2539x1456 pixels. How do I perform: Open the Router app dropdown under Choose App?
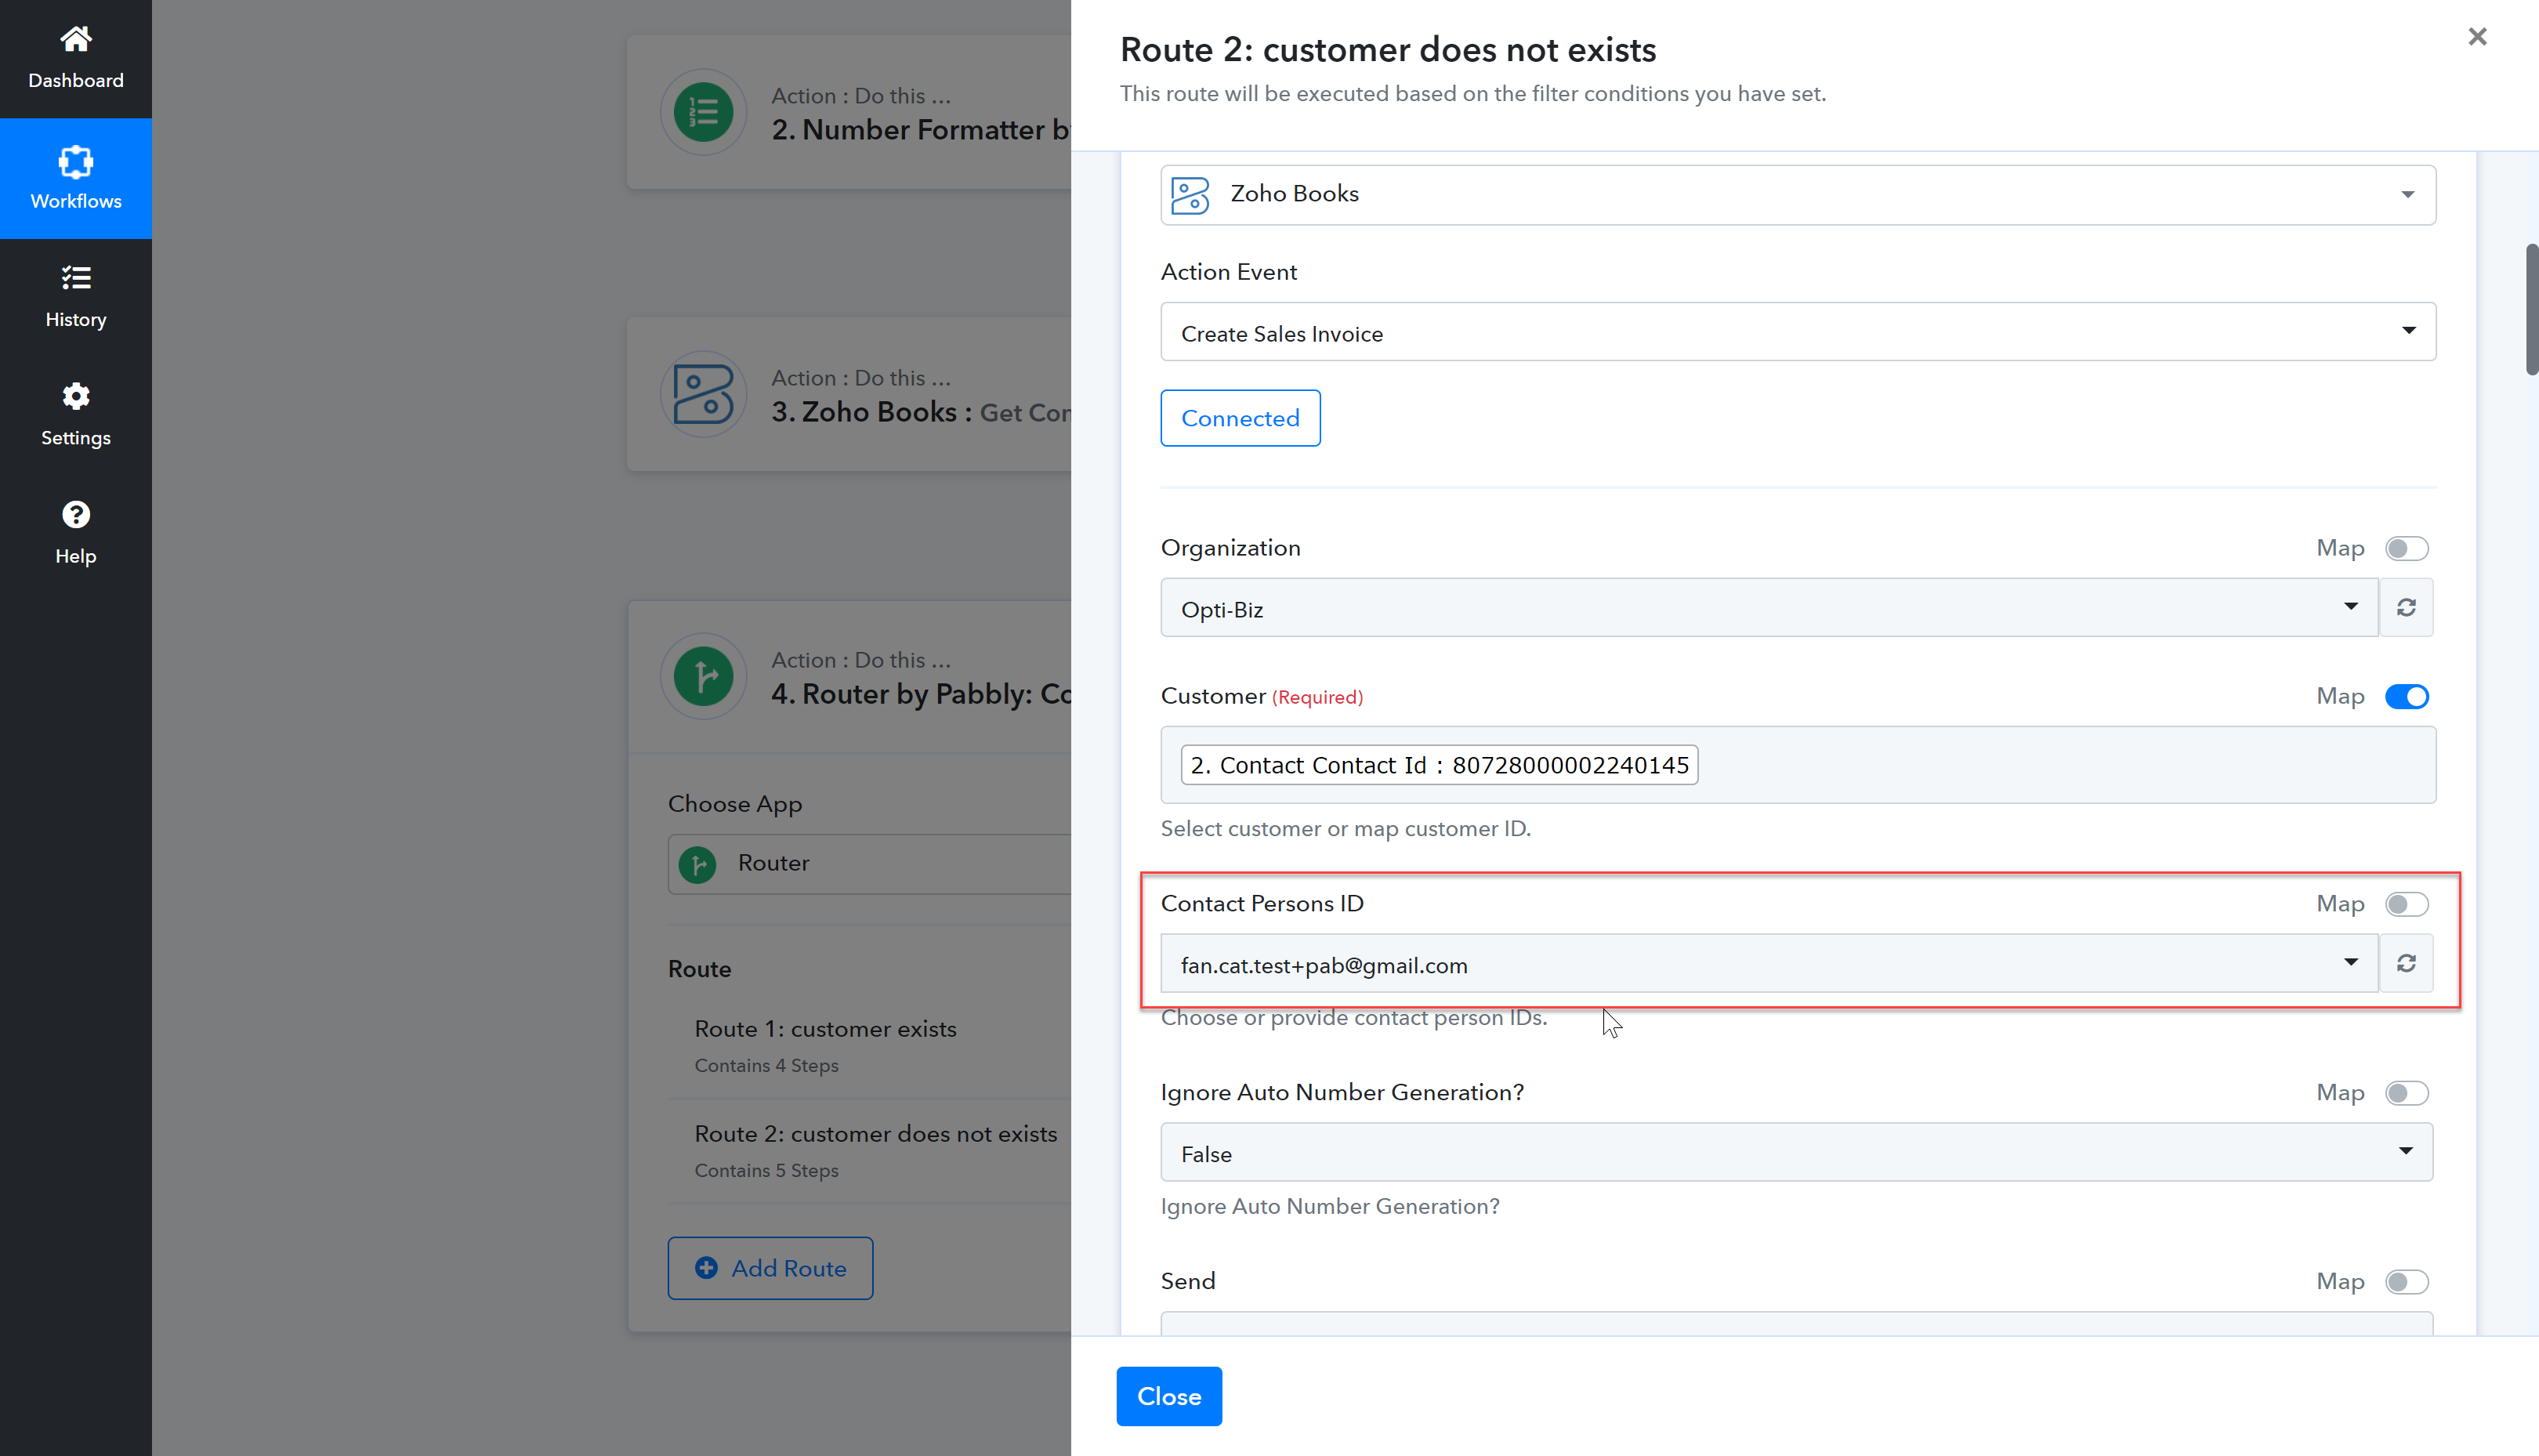[869, 864]
